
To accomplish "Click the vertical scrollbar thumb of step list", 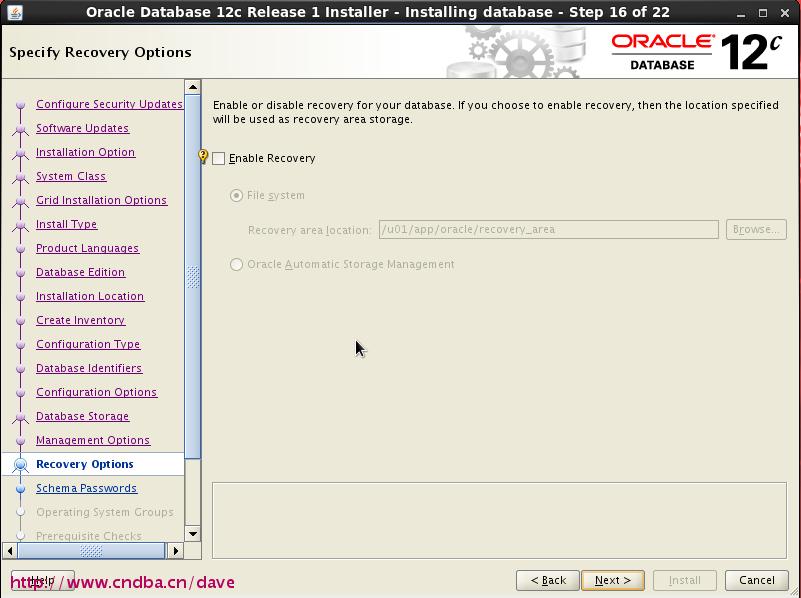I will tap(193, 277).
